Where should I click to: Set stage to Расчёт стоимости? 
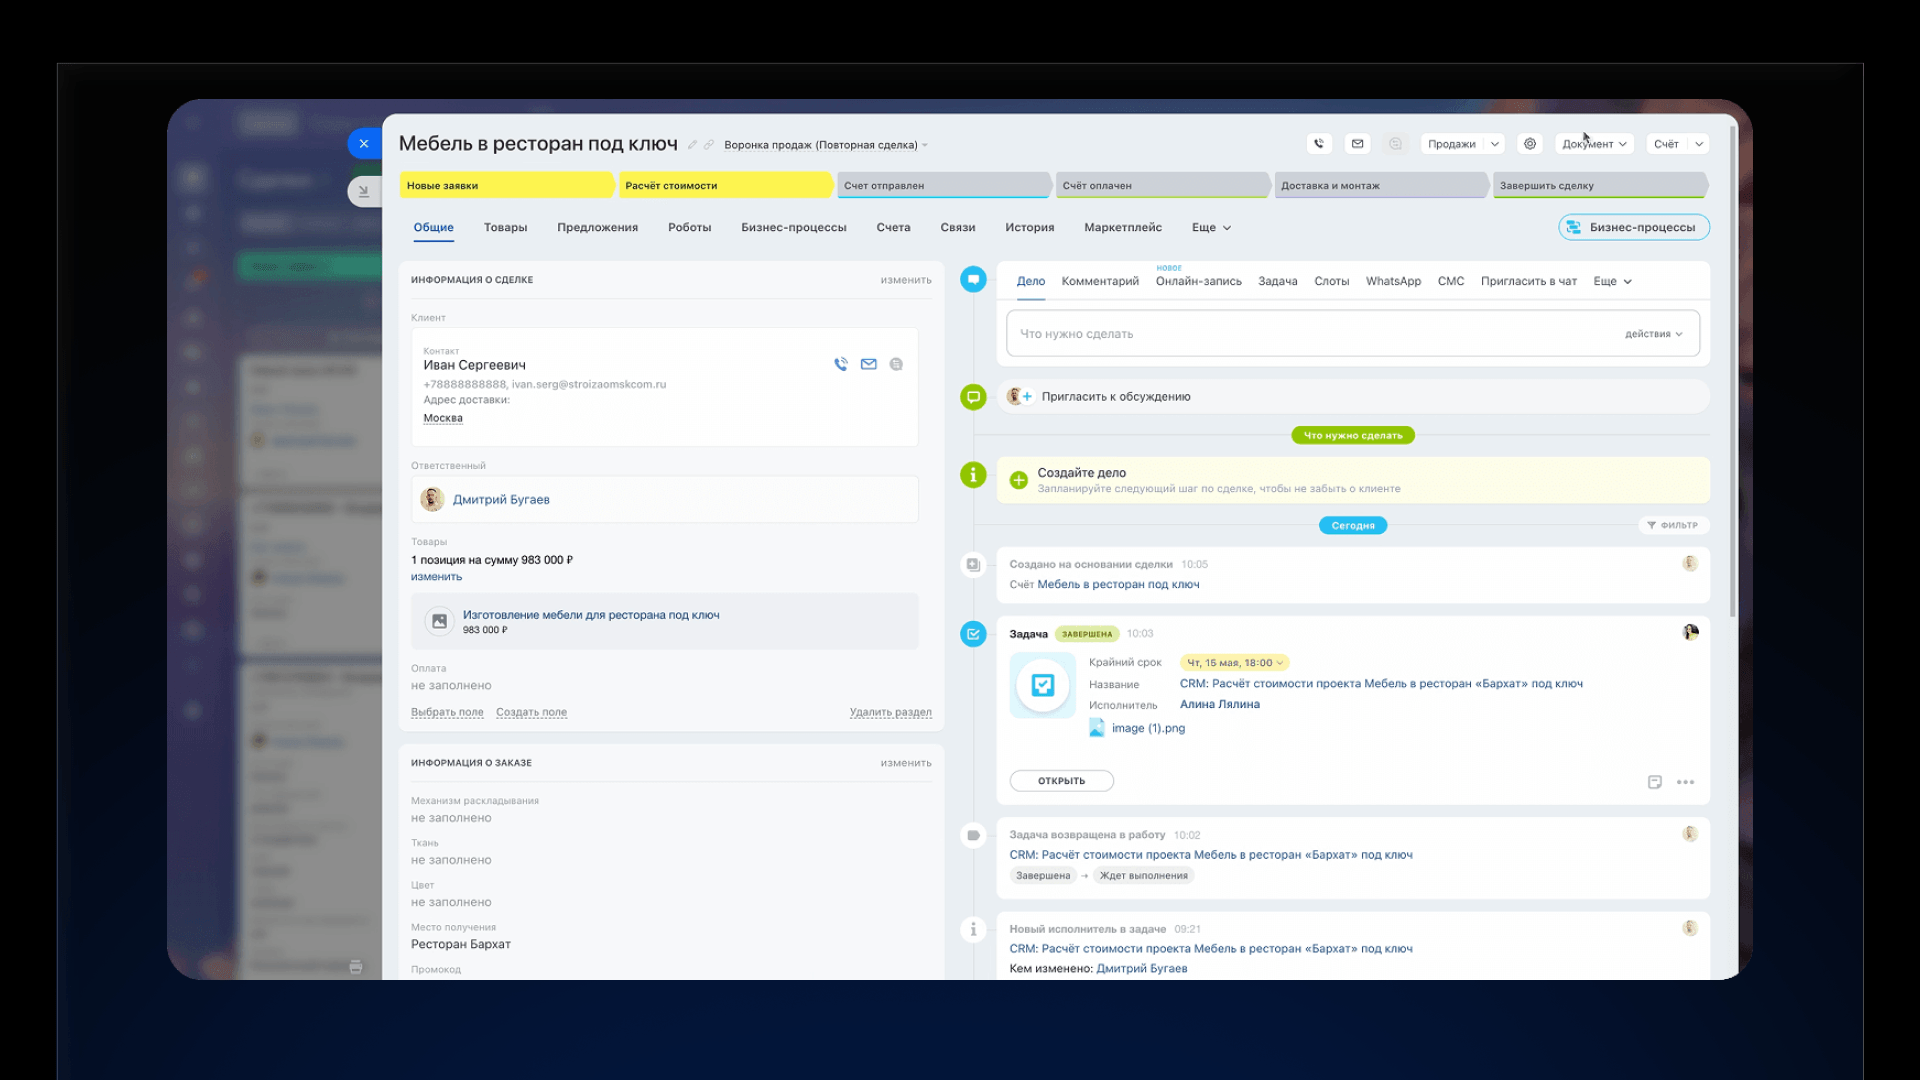pyautogui.click(x=726, y=185)
